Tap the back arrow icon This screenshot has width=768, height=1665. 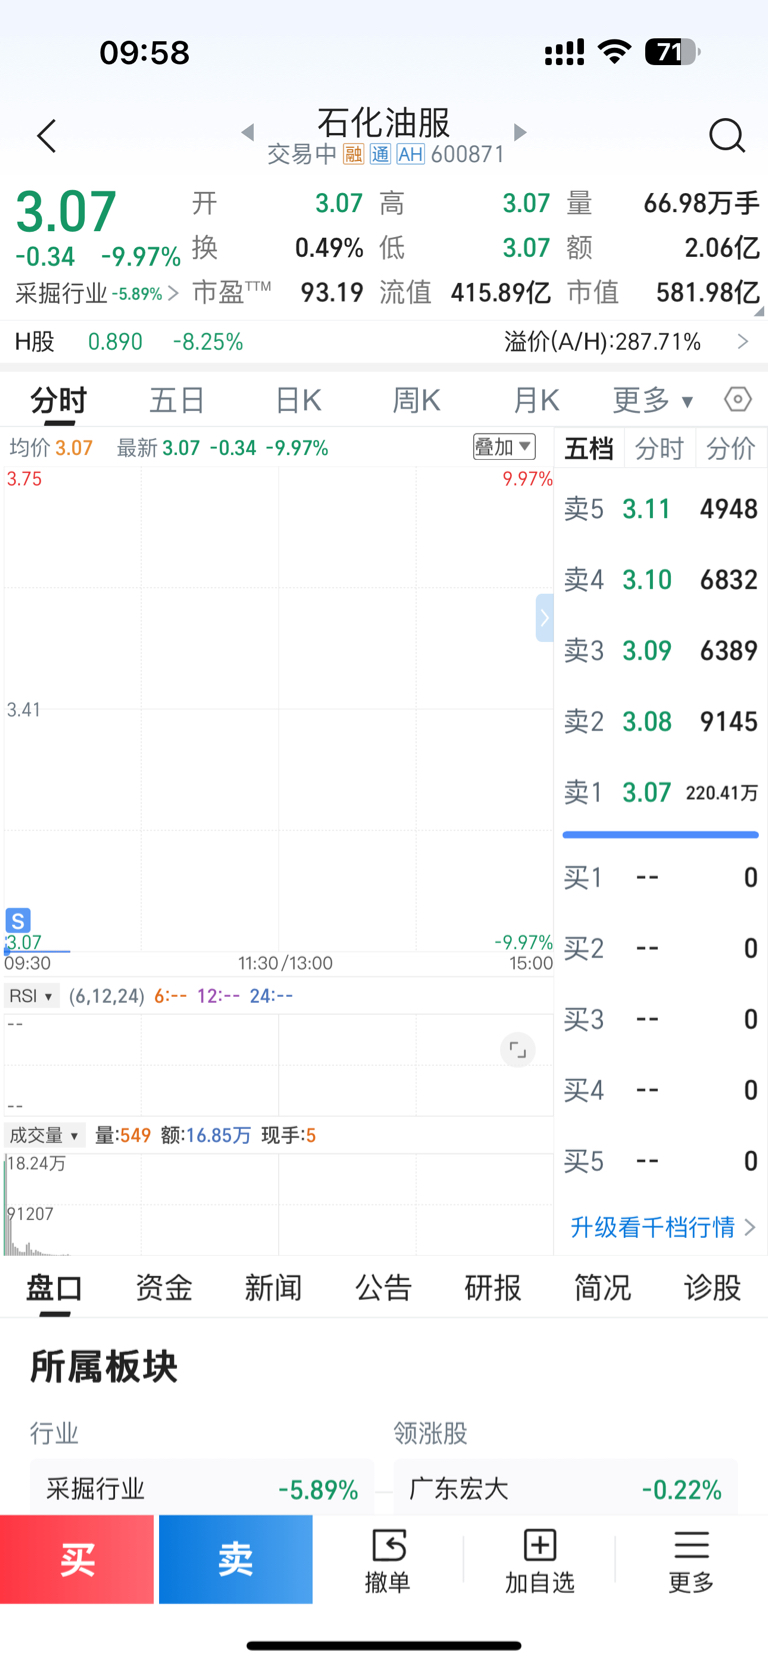coord(46,136)
